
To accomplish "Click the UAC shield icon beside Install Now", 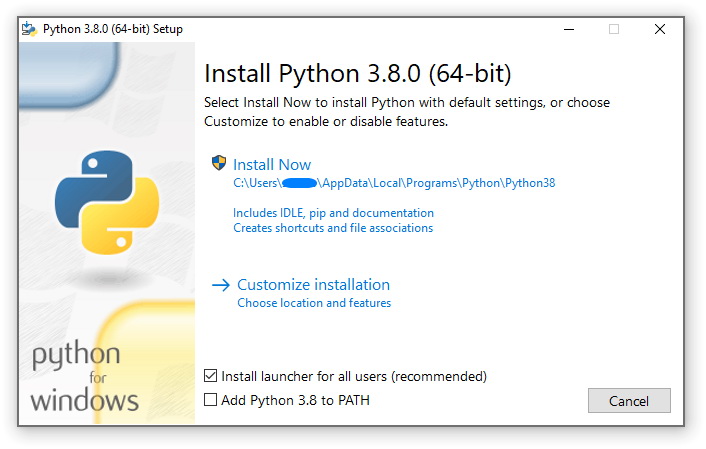I will [x=220, y=164].
